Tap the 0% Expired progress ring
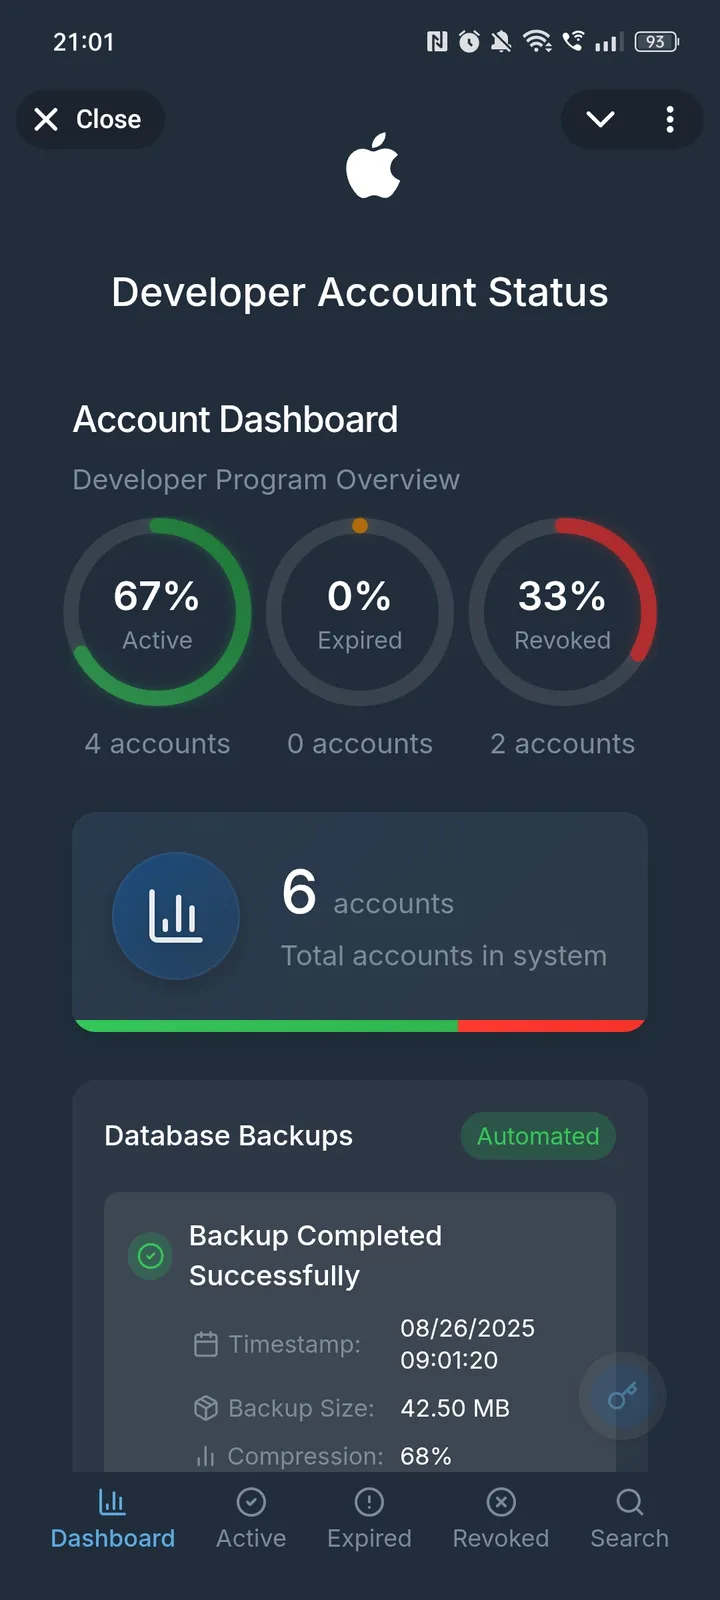720x1600 pixels. (x=360, y=612)
